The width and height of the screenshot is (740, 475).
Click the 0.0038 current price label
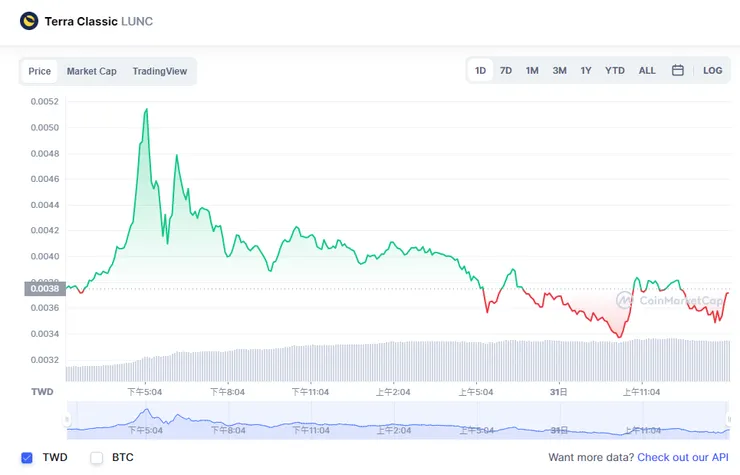43,289
